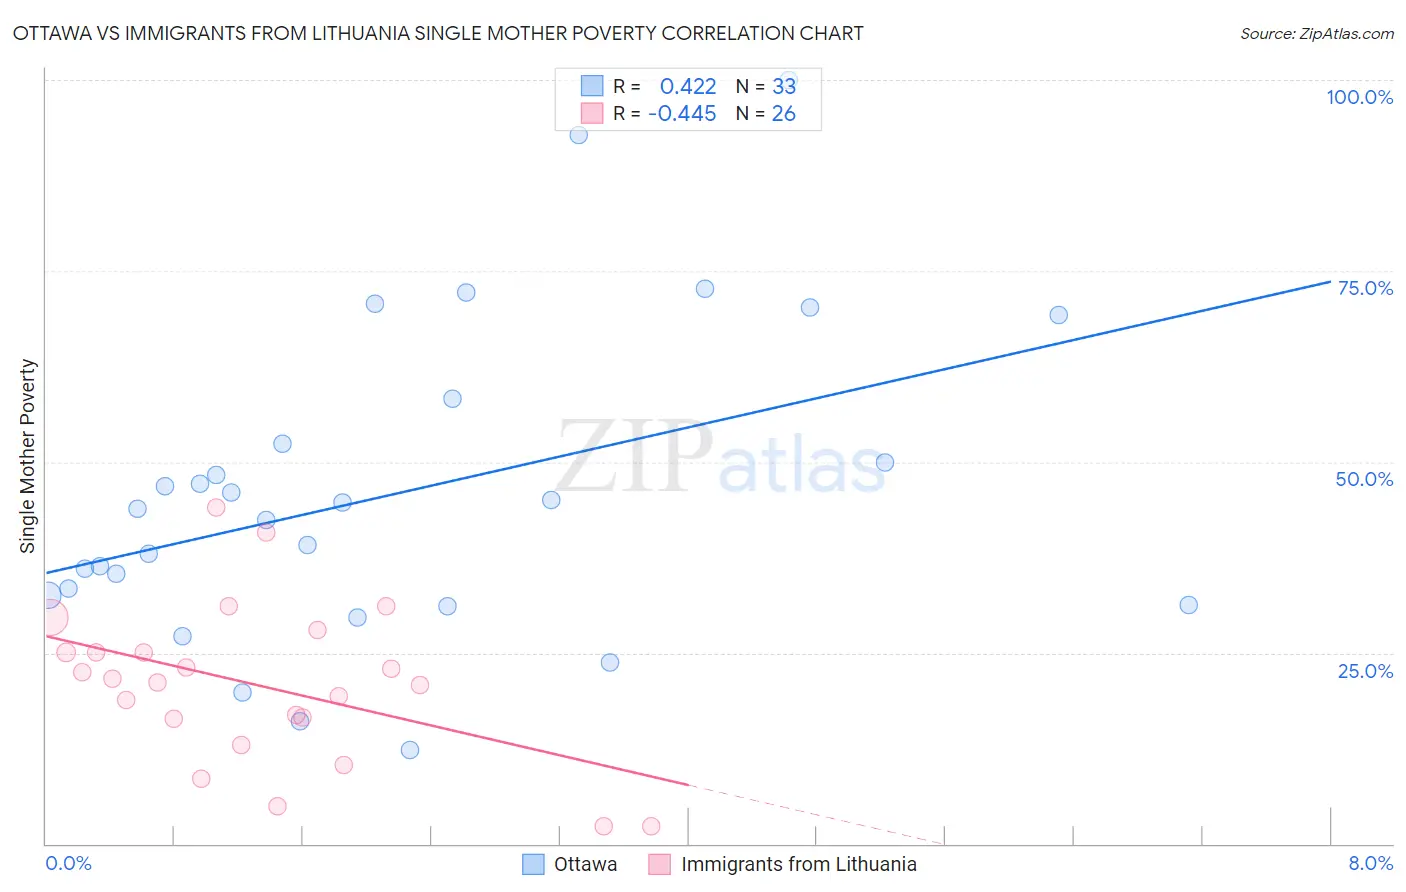
Task: Click the blue R = 0.422 stats swatch
Action: coord(592,86)
